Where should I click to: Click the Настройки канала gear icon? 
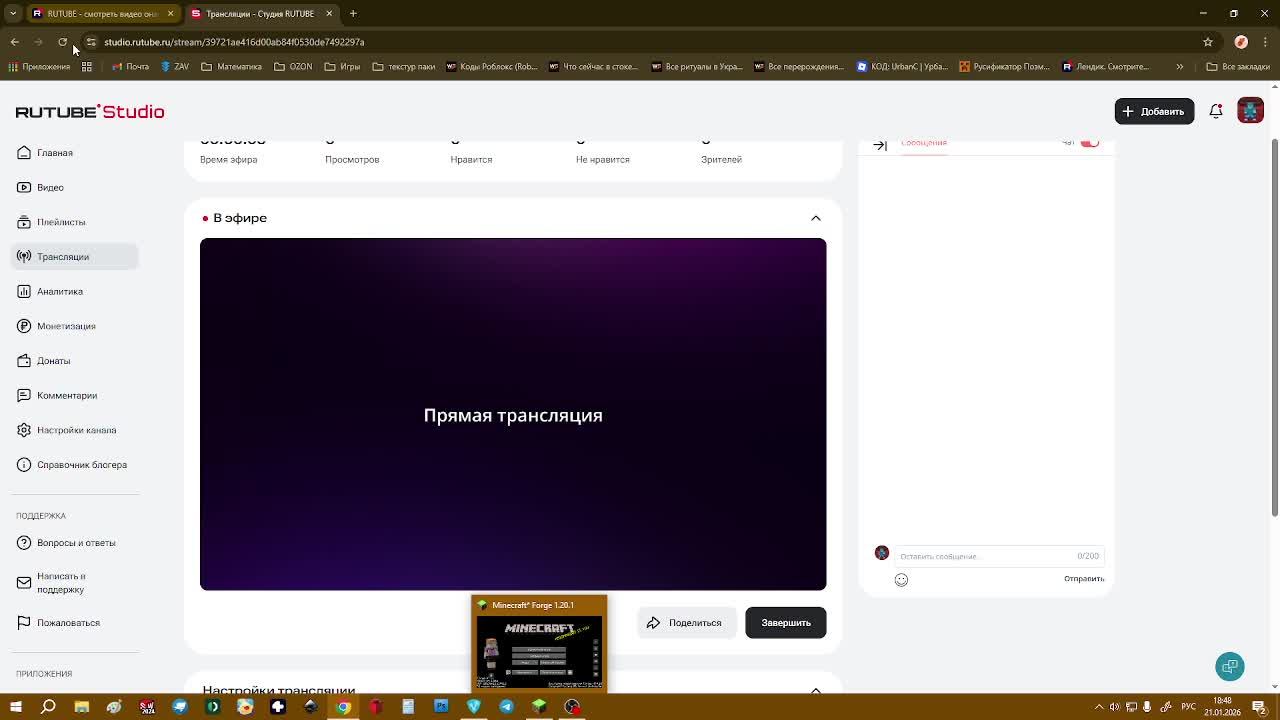pyautogui.click(x=24, y=430)
